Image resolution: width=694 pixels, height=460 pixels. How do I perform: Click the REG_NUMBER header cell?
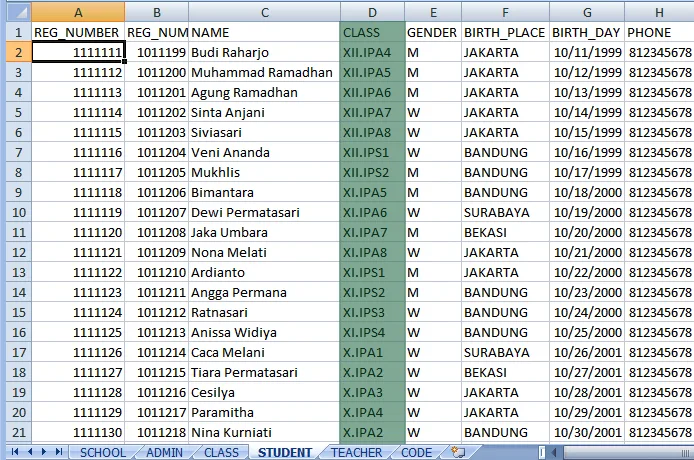point(78,32)
